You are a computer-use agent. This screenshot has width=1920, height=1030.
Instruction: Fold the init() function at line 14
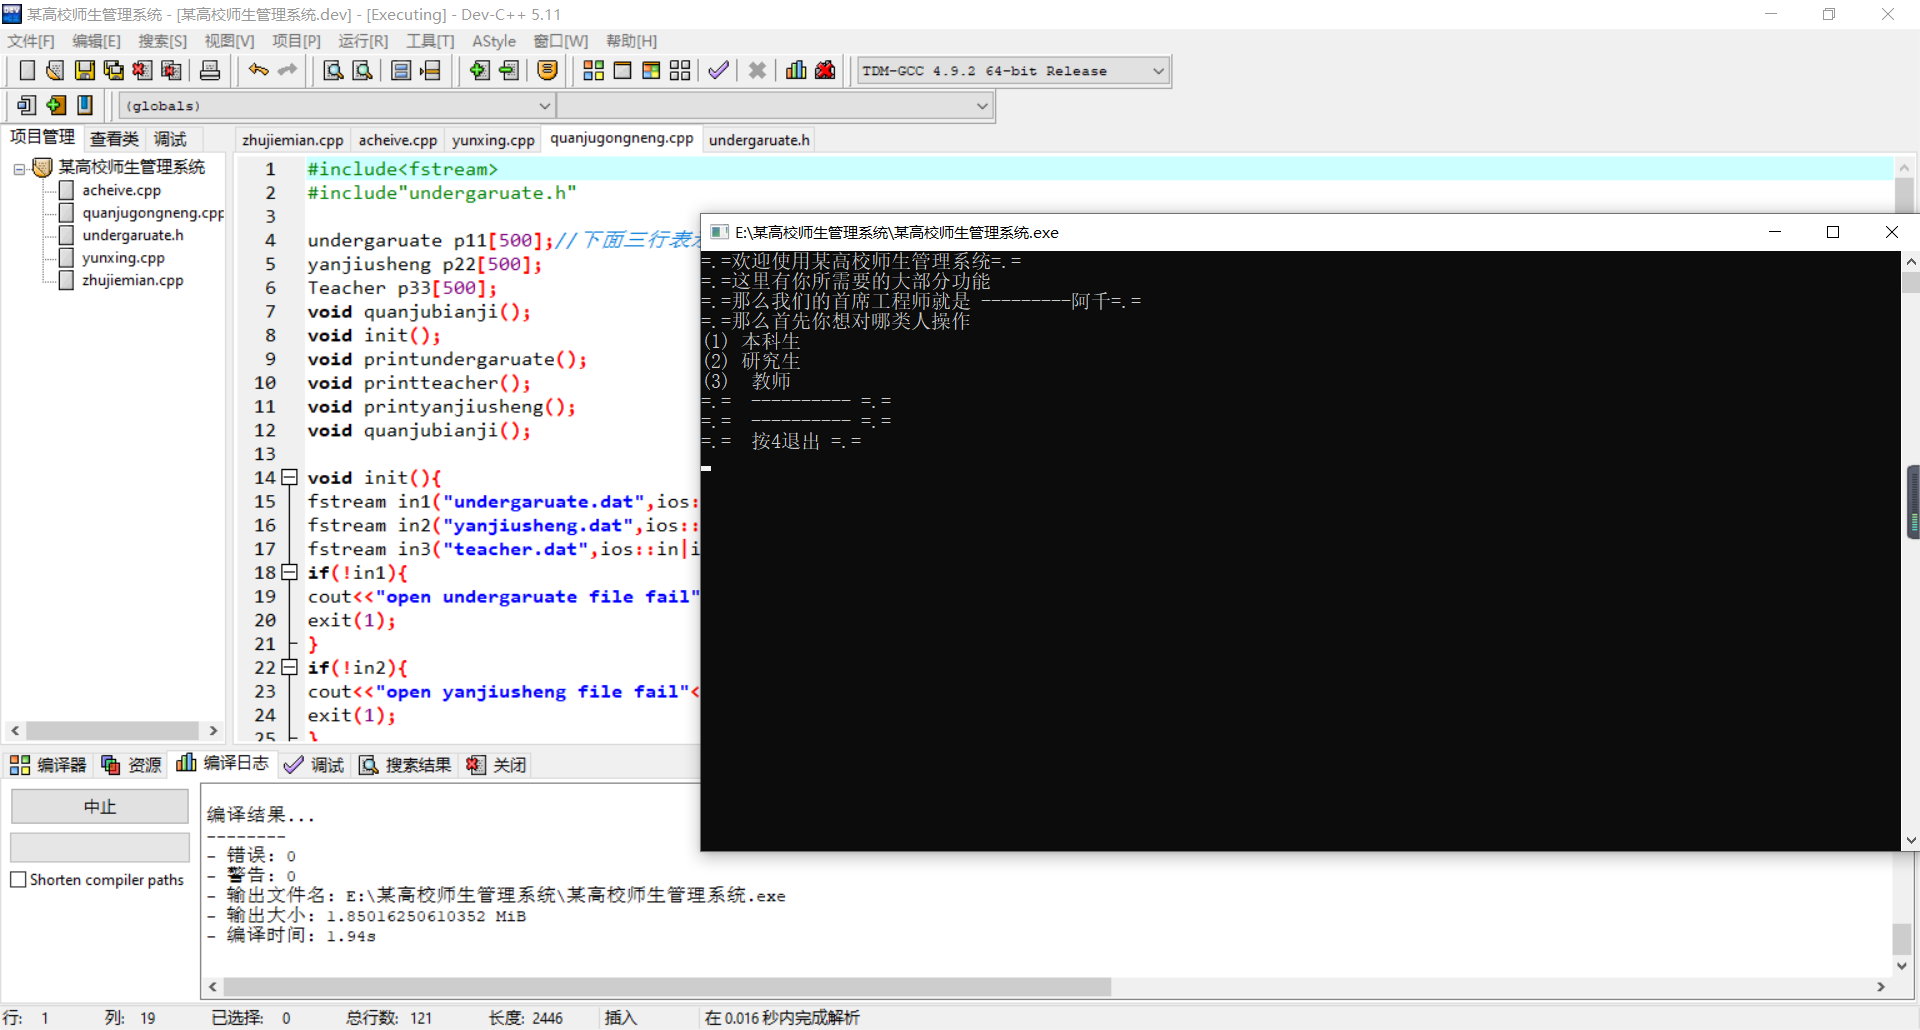click(x=289, y=477)
